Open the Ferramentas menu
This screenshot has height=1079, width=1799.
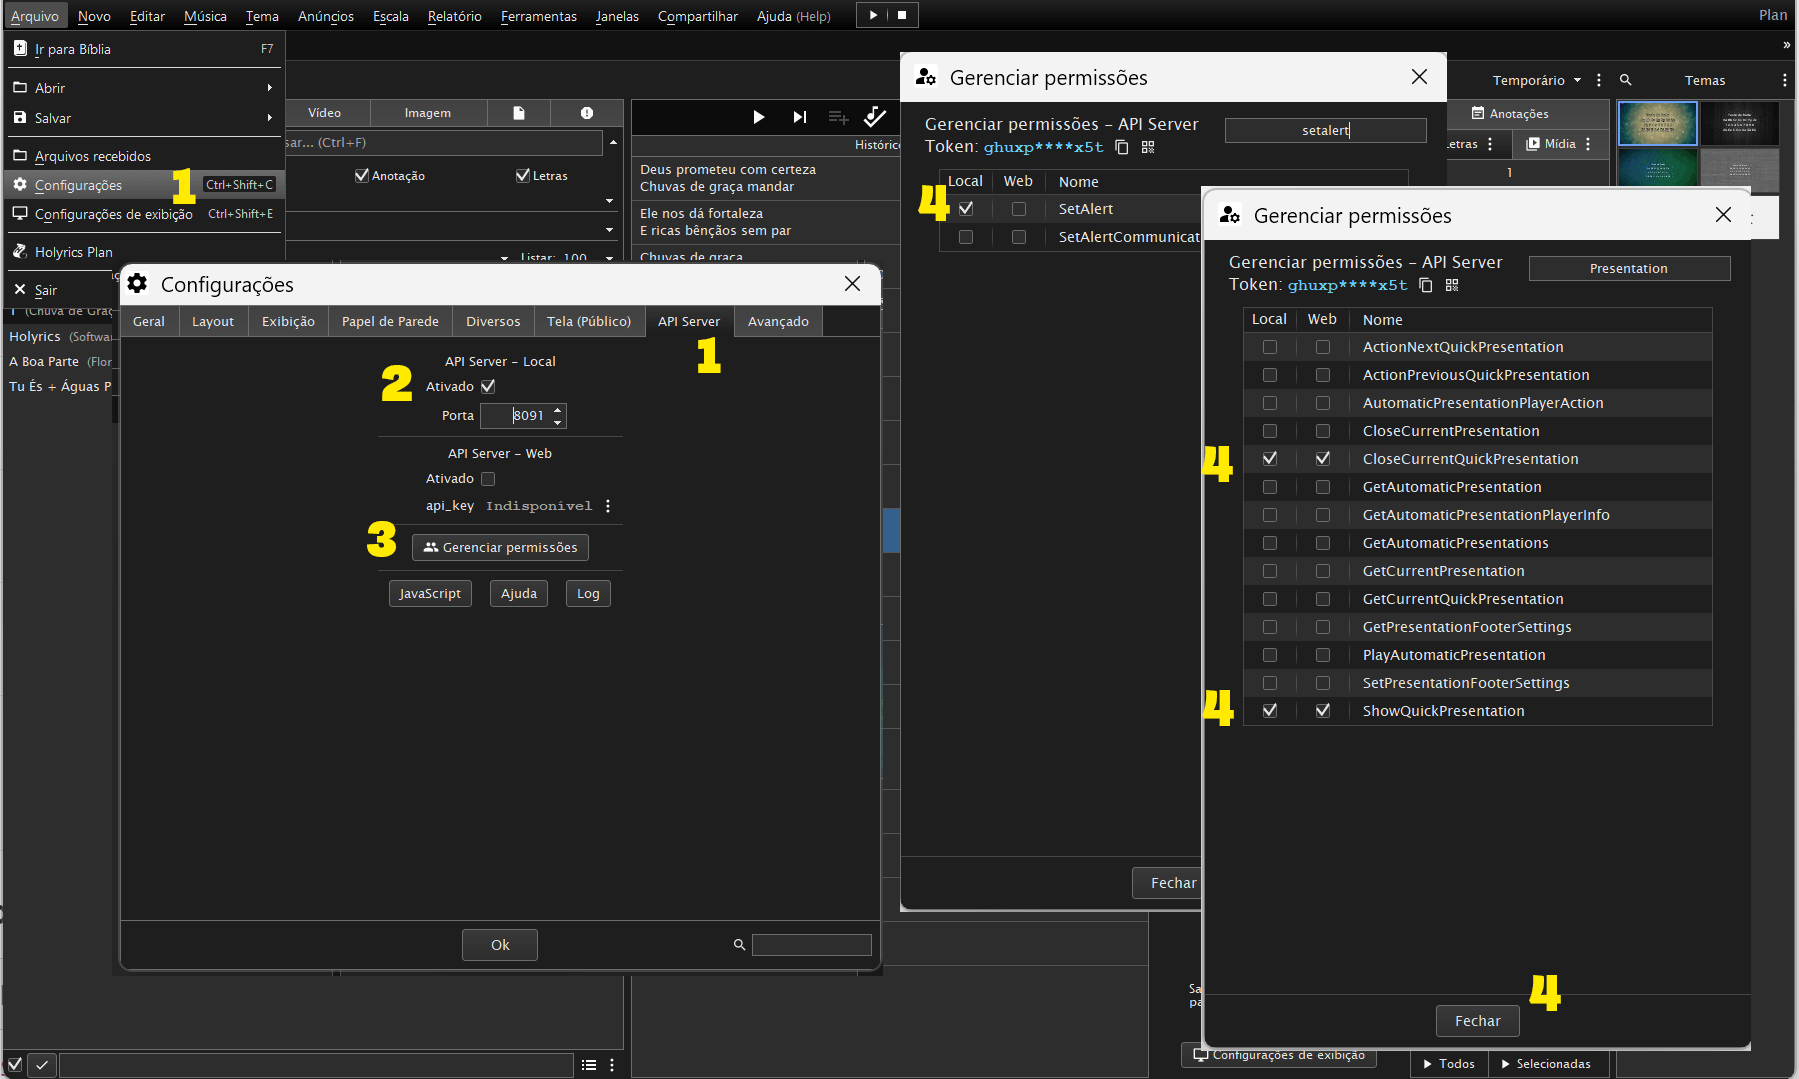point(538,16)
